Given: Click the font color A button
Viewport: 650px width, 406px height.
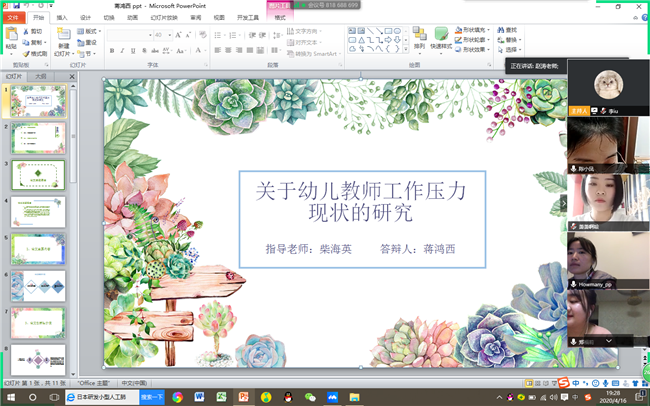Looking at the screenshot, I should coord(200,51).
